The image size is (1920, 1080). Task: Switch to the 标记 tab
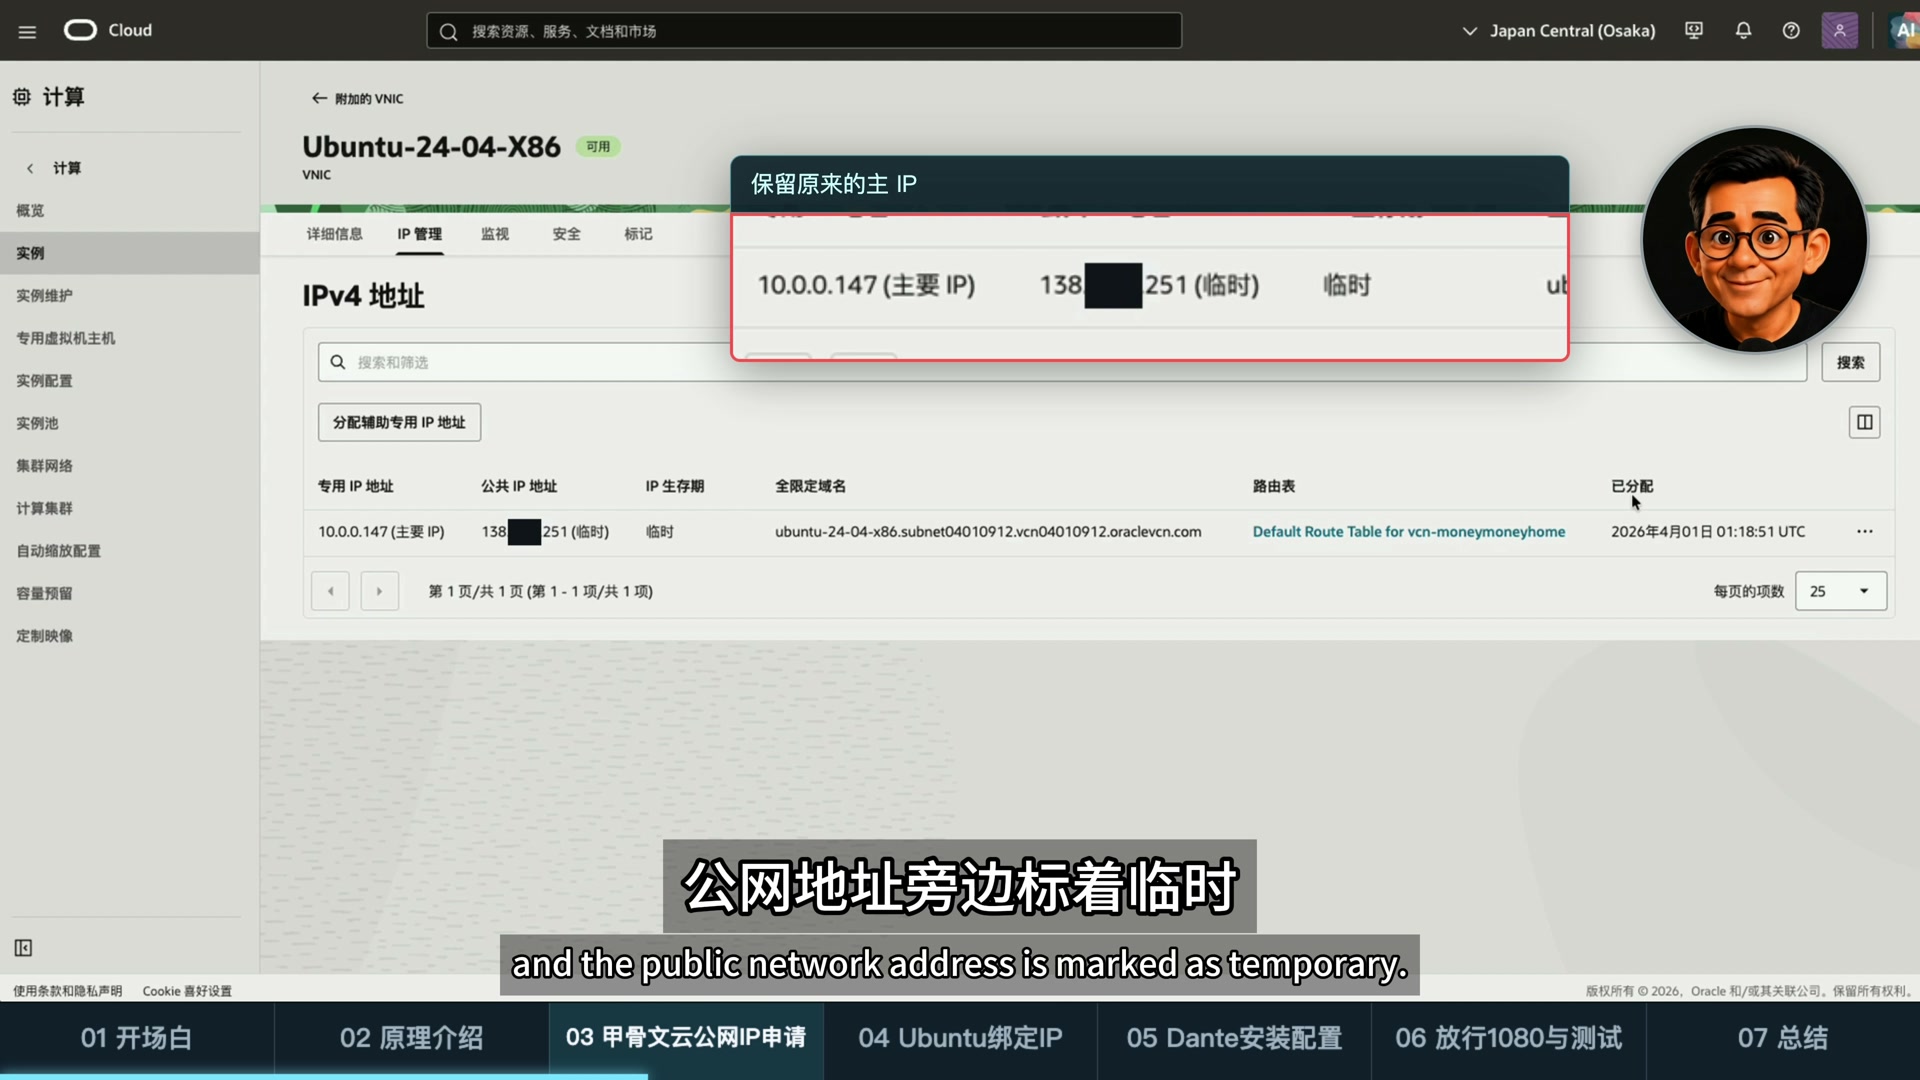click(638, 234)
